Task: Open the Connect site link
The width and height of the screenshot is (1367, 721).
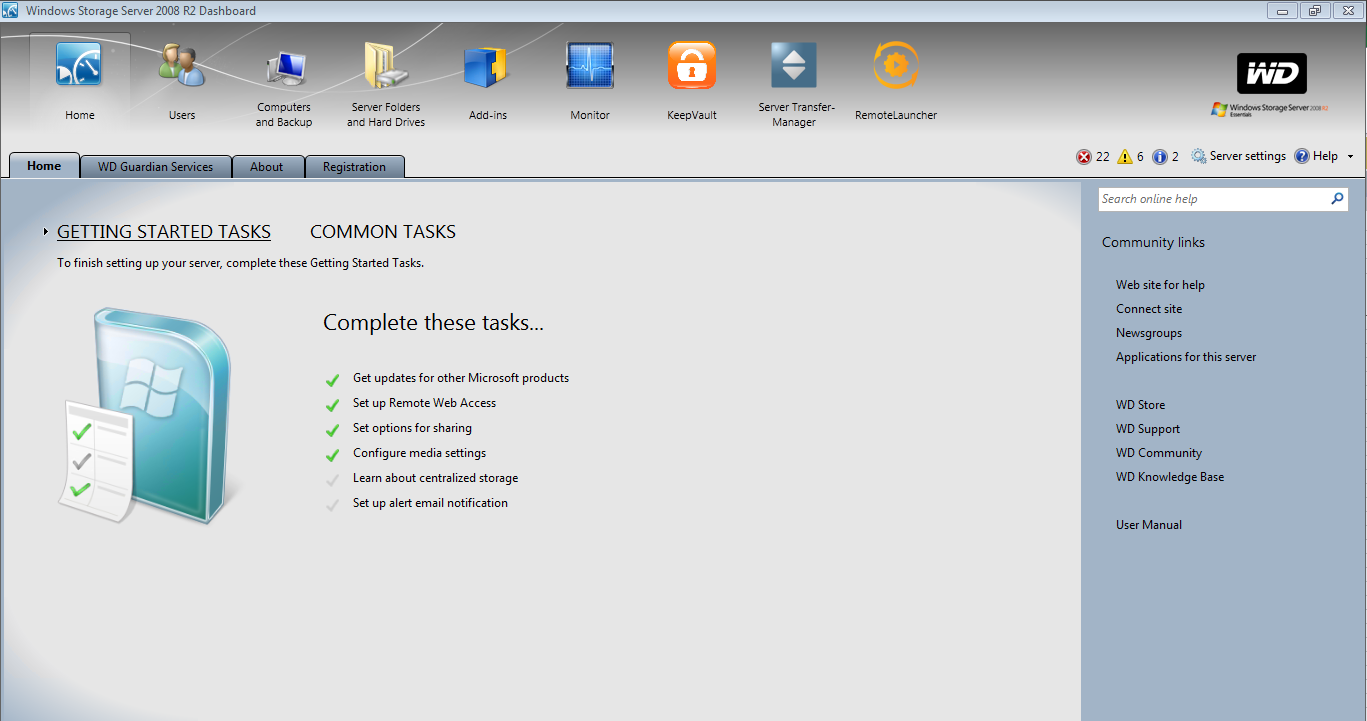Action: point(1149,309)
